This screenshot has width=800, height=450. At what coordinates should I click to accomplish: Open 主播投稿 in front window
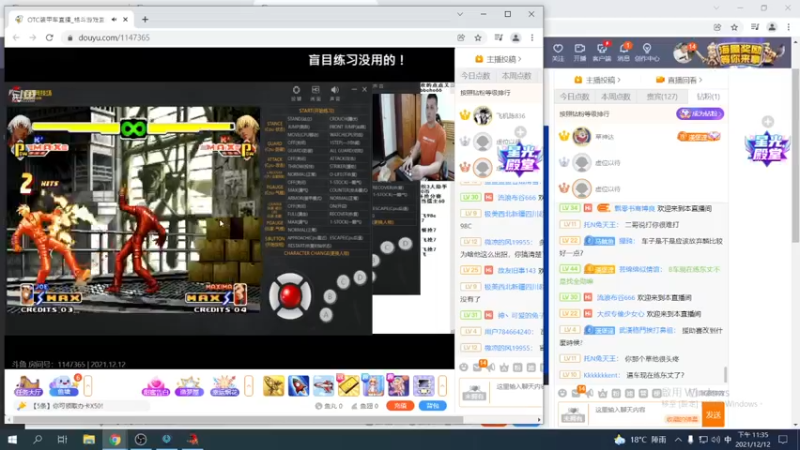point(497,59)
